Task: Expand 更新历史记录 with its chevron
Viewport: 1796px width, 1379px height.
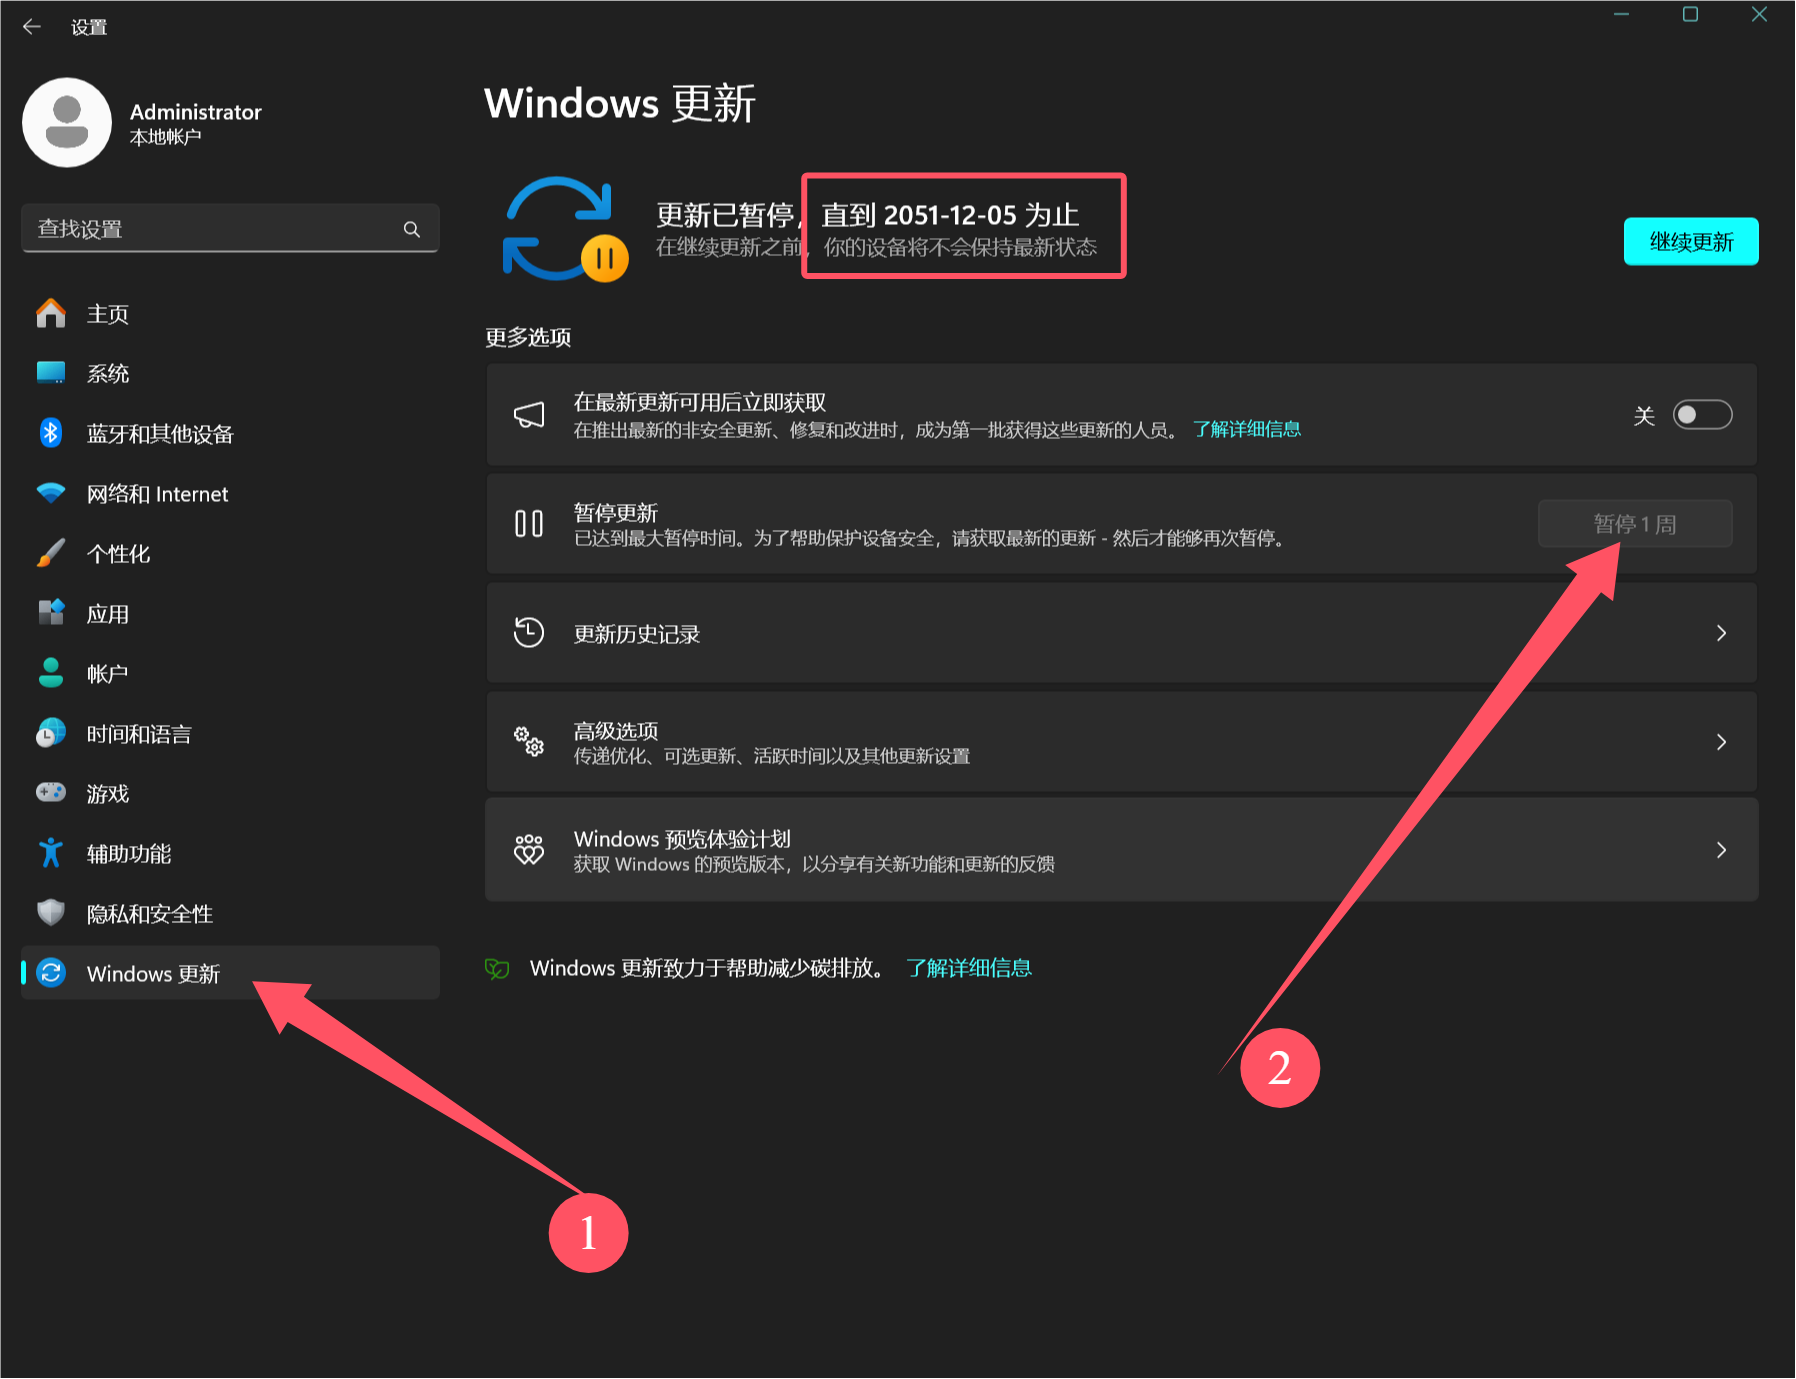Action: coord(1720,633)
